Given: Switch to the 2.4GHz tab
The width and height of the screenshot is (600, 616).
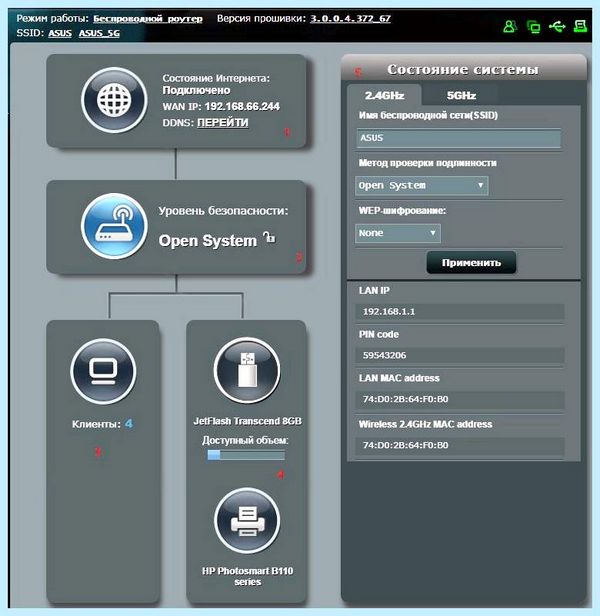Looking at the screenshot, I should pyautogui.click(x=384, y=95).
